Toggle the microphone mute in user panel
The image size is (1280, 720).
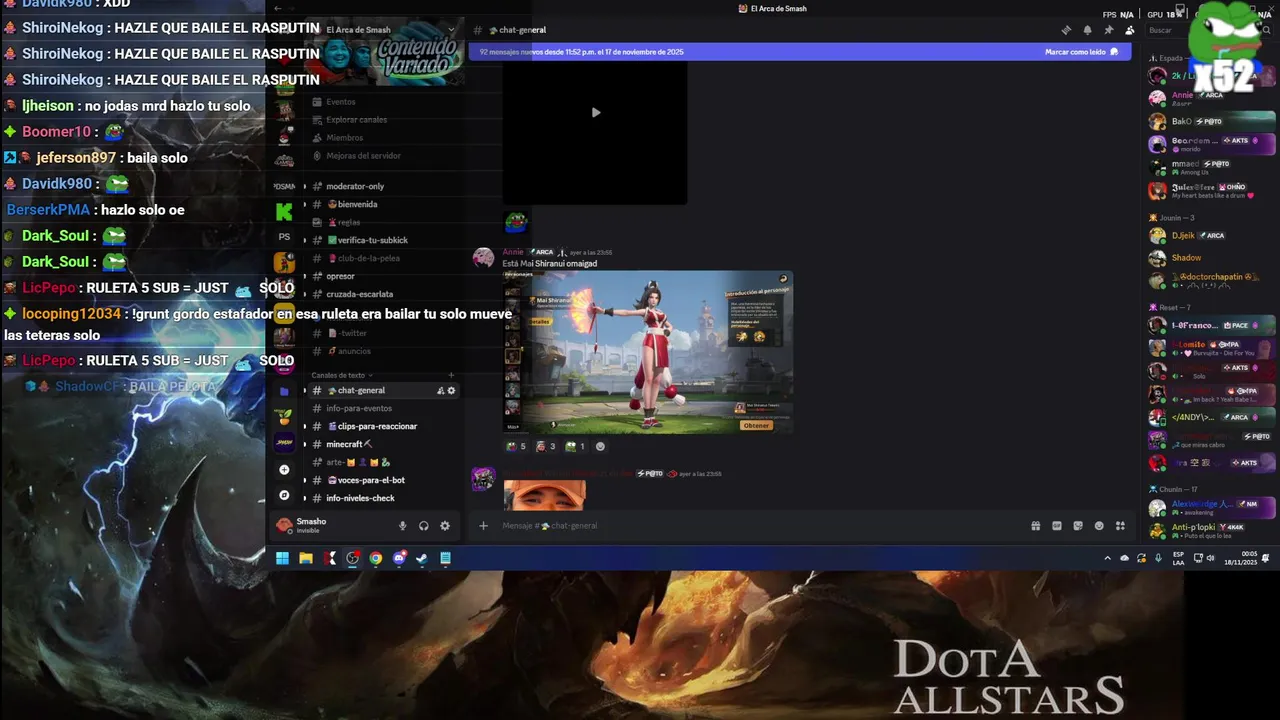(403, 525)
